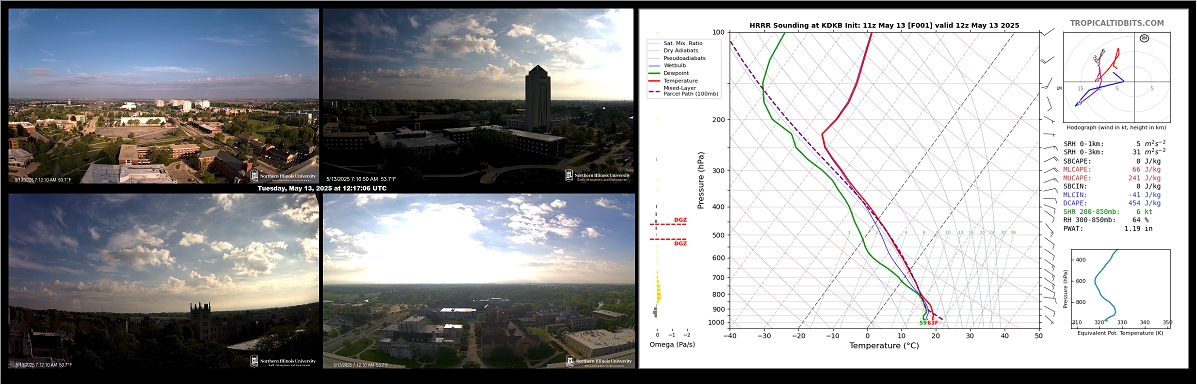The height and width of the screenshot is (385, 1197).
Task: Open the bottom-left castle silhouette webcam view
Action: (163, 280)
